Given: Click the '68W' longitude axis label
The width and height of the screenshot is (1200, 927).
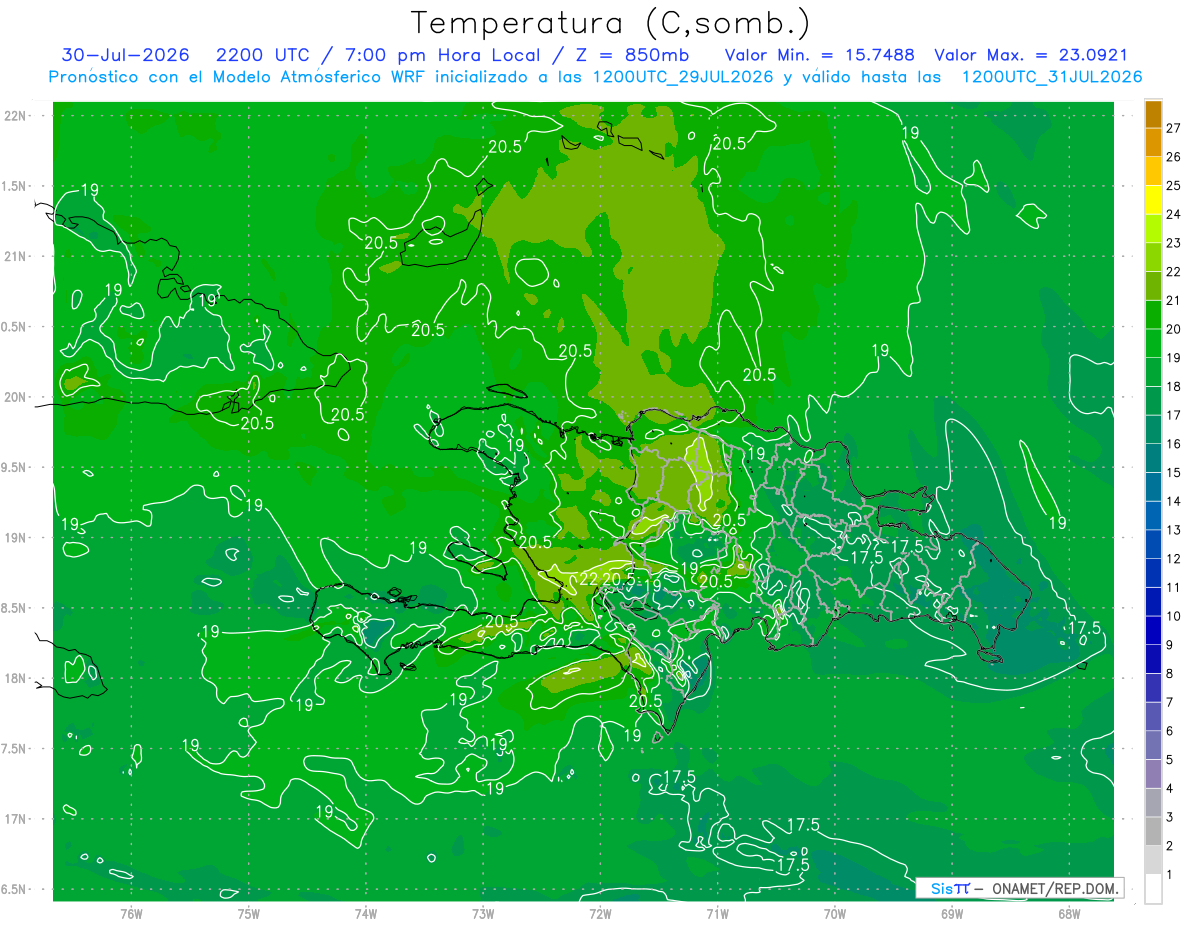Looking at the screenshot, I should pyautogui.click(x=1069, y=914).
